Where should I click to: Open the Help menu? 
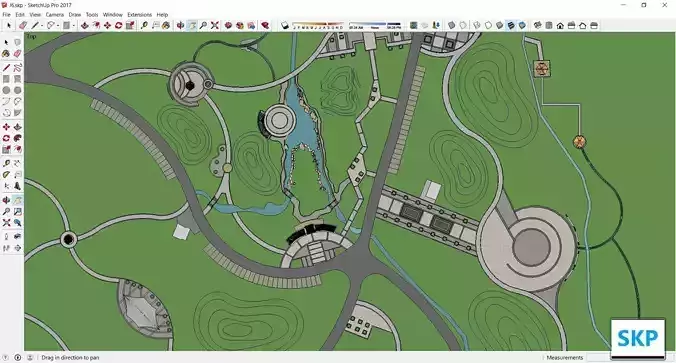point(162,15)
